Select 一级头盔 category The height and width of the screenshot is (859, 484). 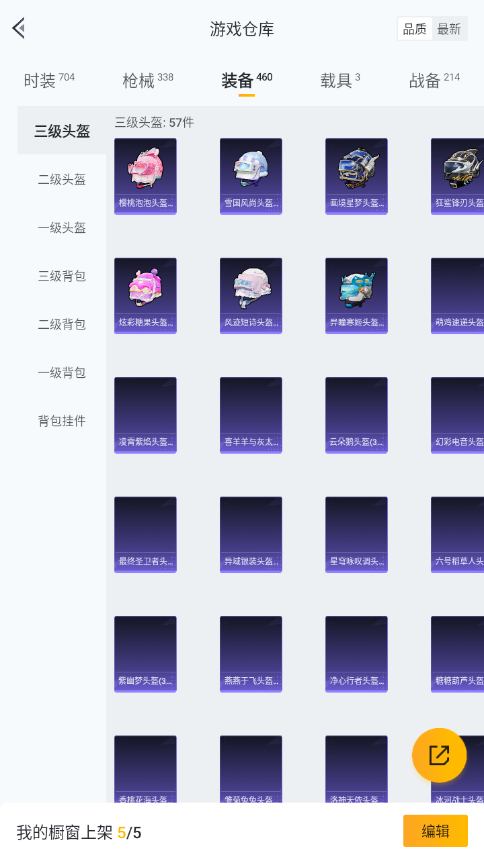tap(62, 228)
